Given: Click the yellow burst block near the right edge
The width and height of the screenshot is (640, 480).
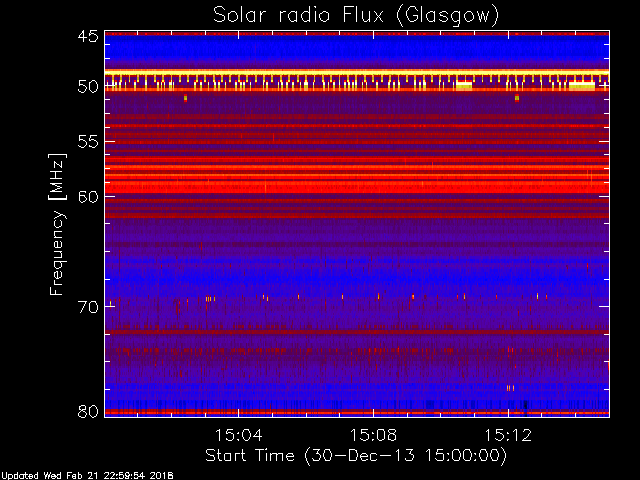Looking at the screenshot, I should pyautogui.click(x=581, y=86).
